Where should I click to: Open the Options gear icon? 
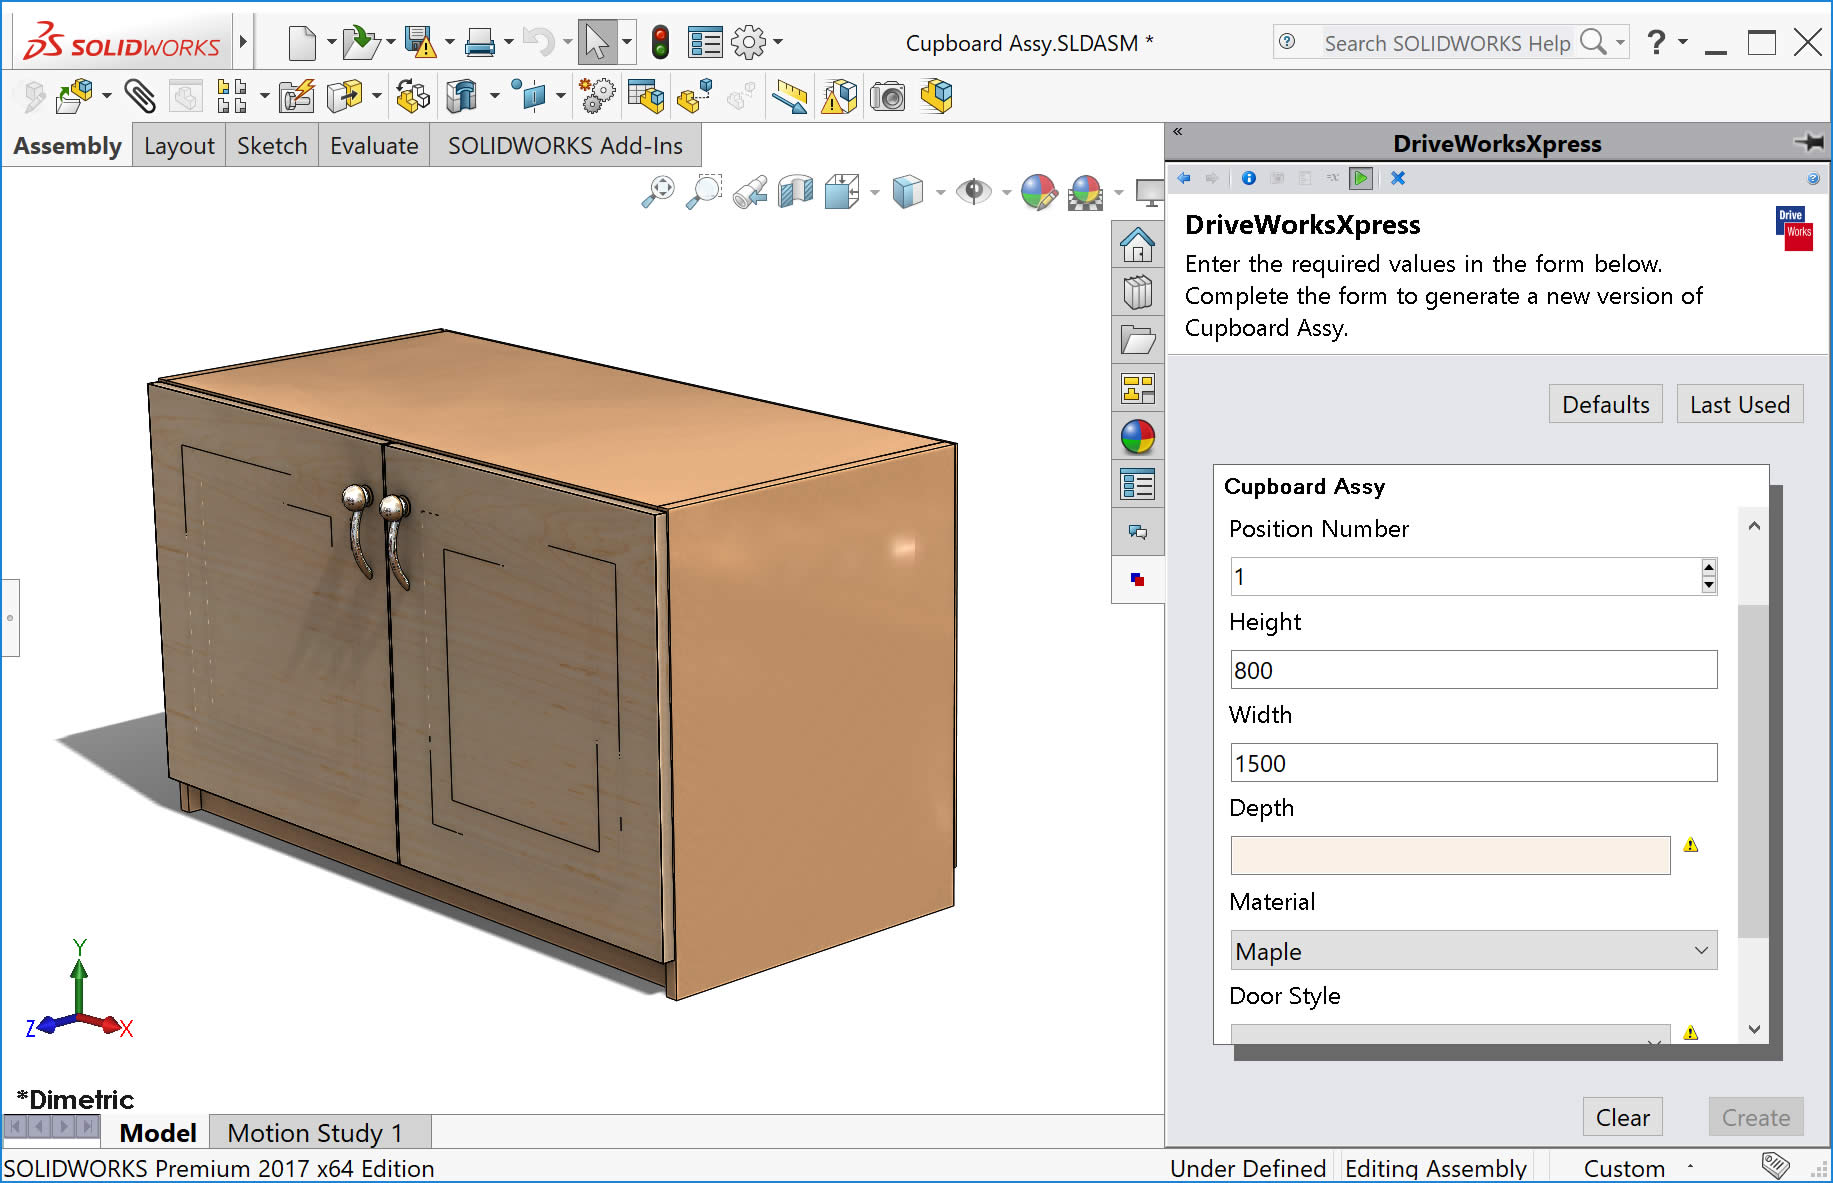748,42
